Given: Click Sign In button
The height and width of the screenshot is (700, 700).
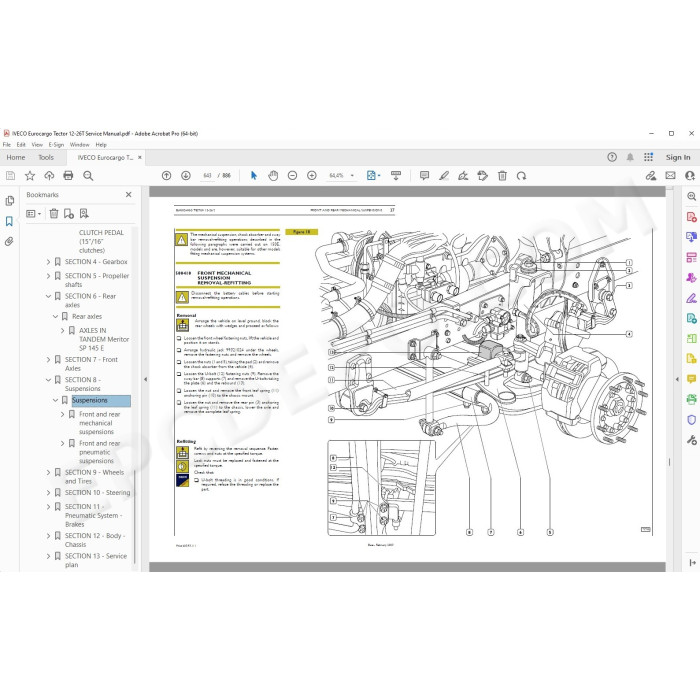Looking at the screenshot, I should click(x=678, y=157).
